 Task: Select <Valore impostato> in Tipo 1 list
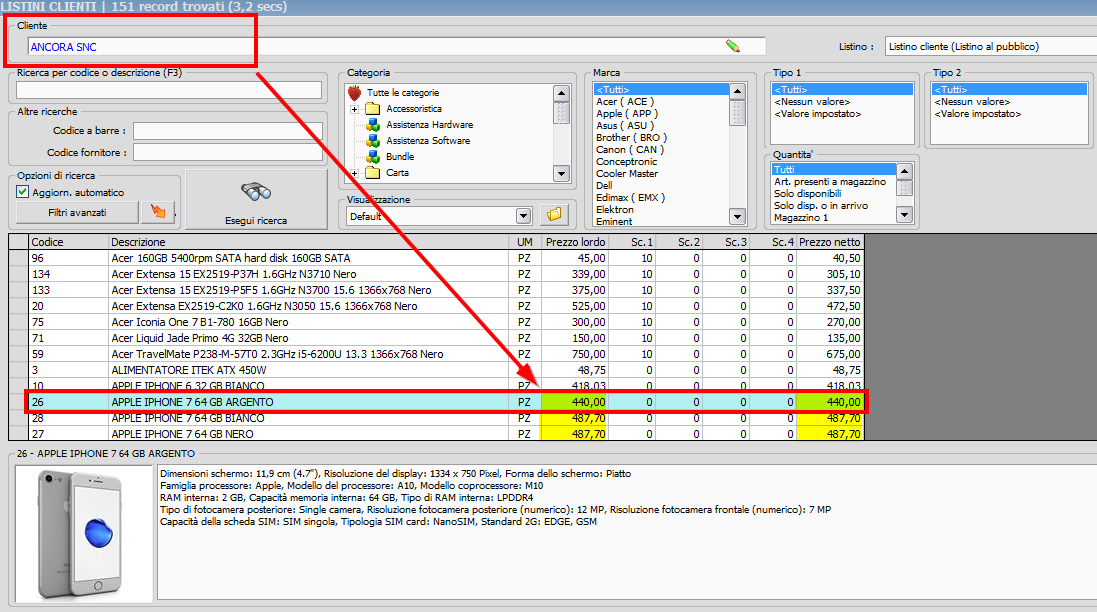pos(818,113)
